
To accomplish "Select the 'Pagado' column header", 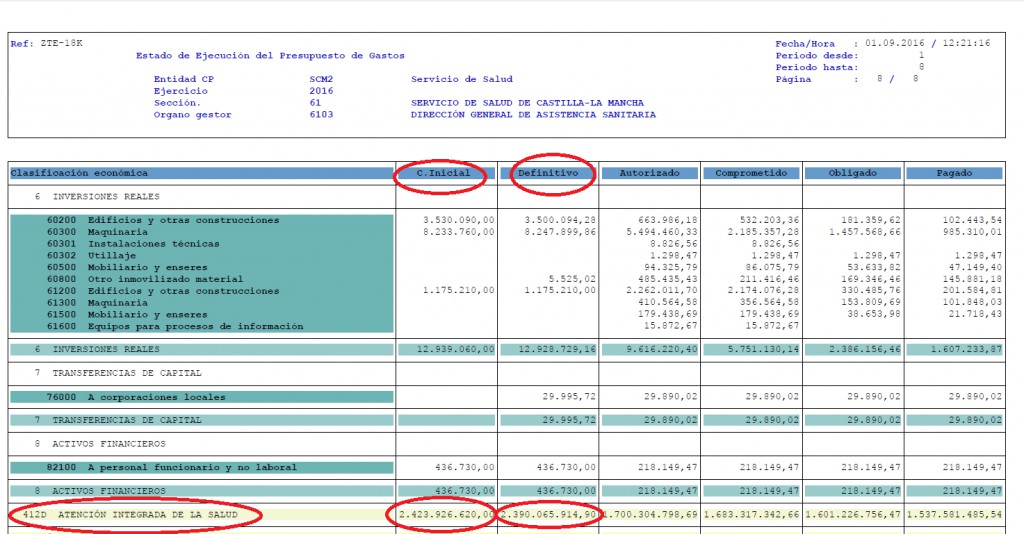I will [x=954, y=173].
